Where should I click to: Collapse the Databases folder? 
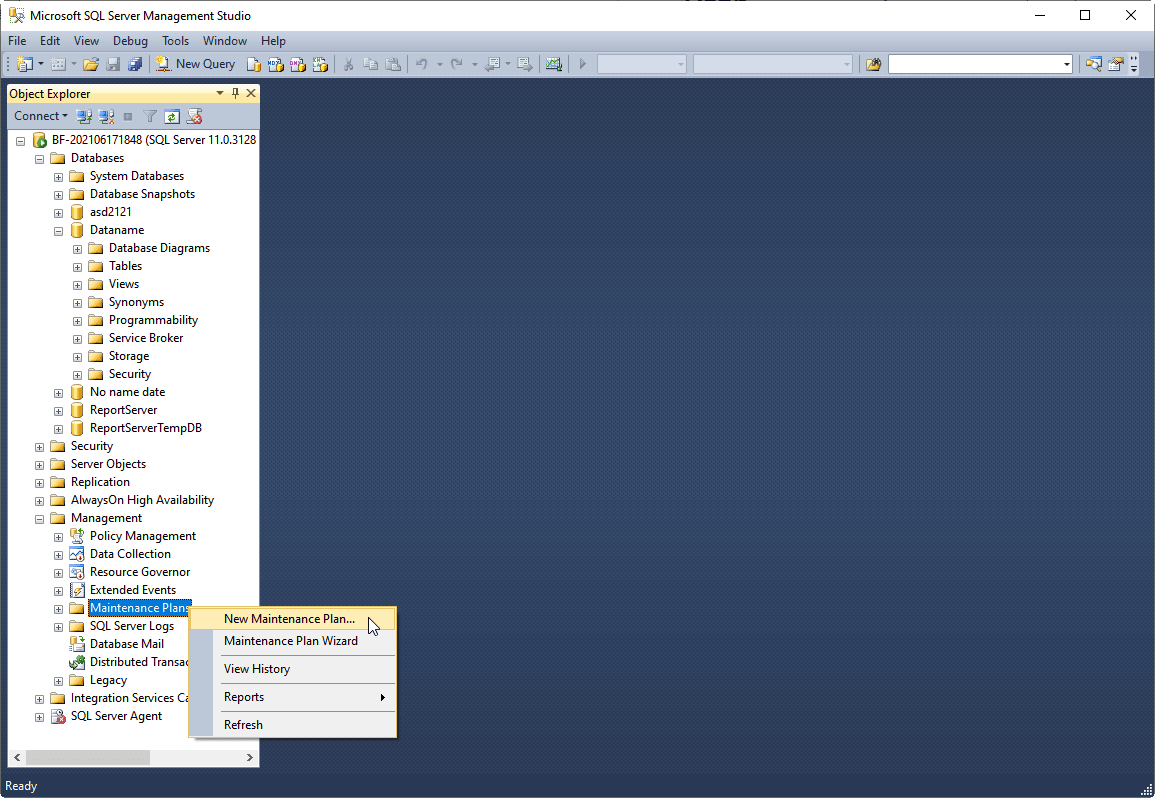40,158
